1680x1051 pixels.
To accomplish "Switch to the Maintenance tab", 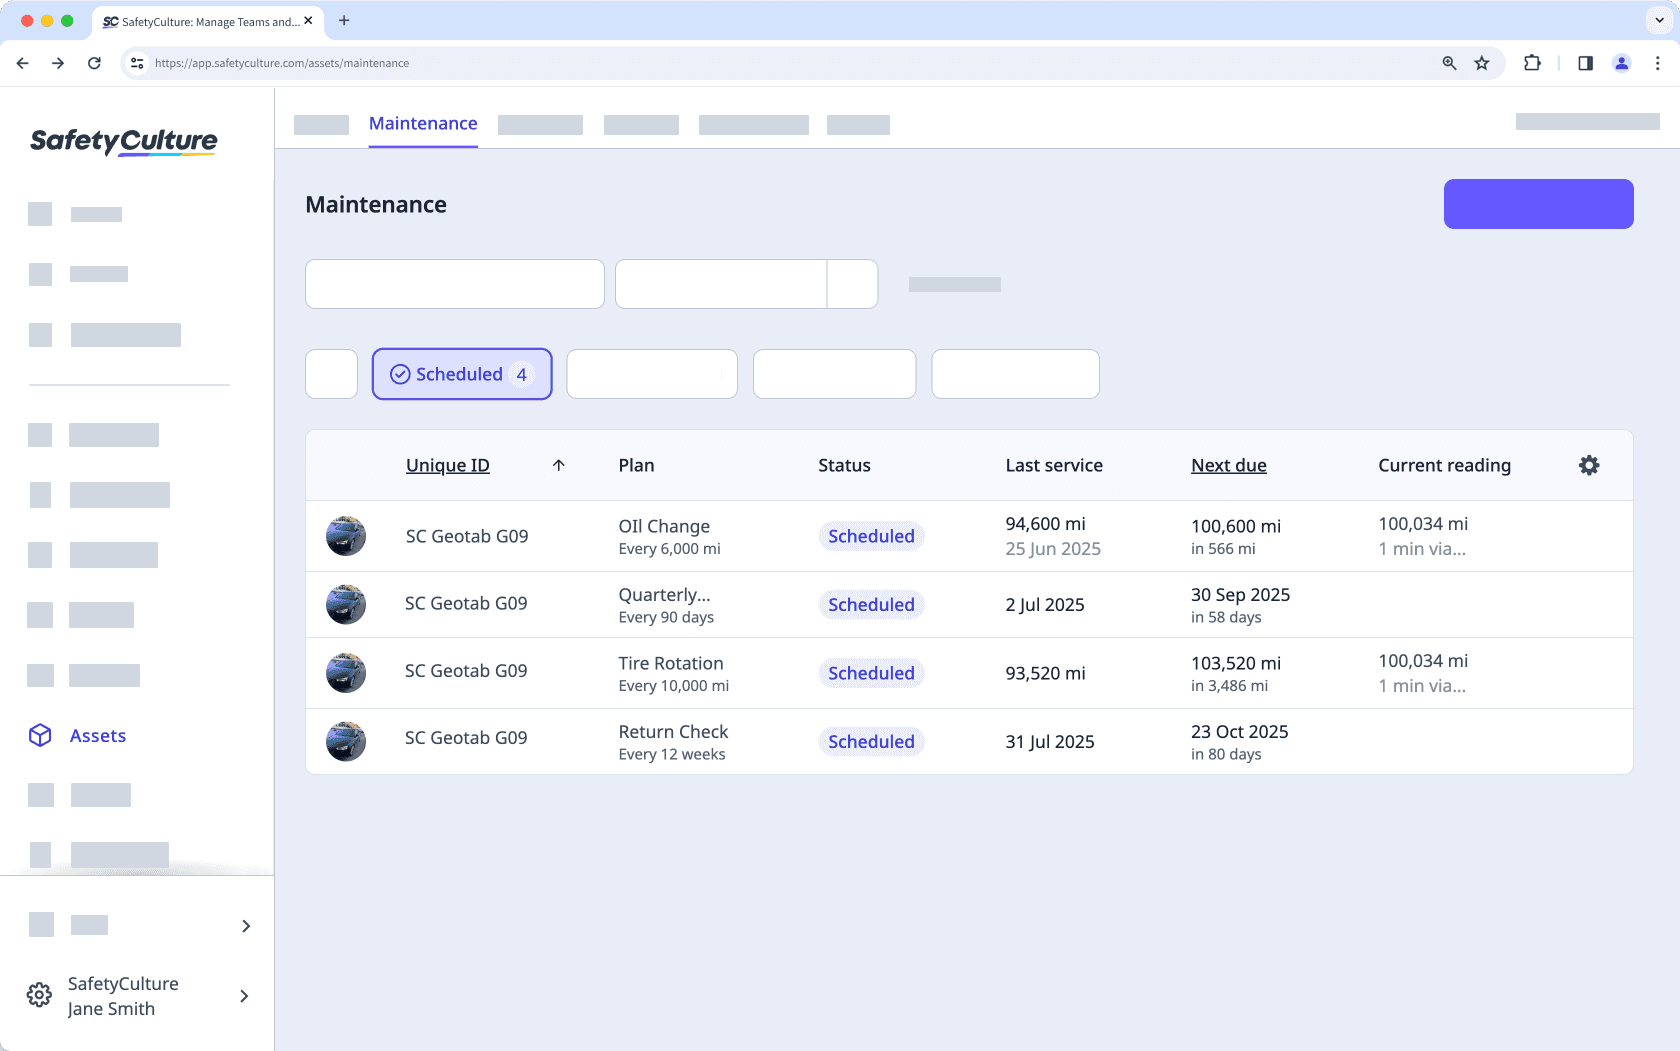I will 422,123.
